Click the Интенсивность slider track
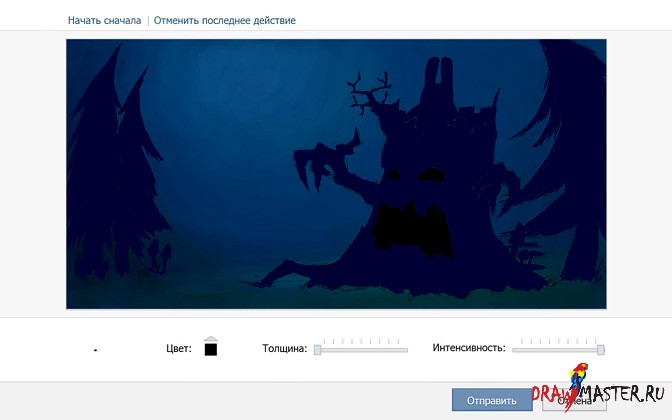Viewport: 672px width, 420px height. [x=558, y=350]
